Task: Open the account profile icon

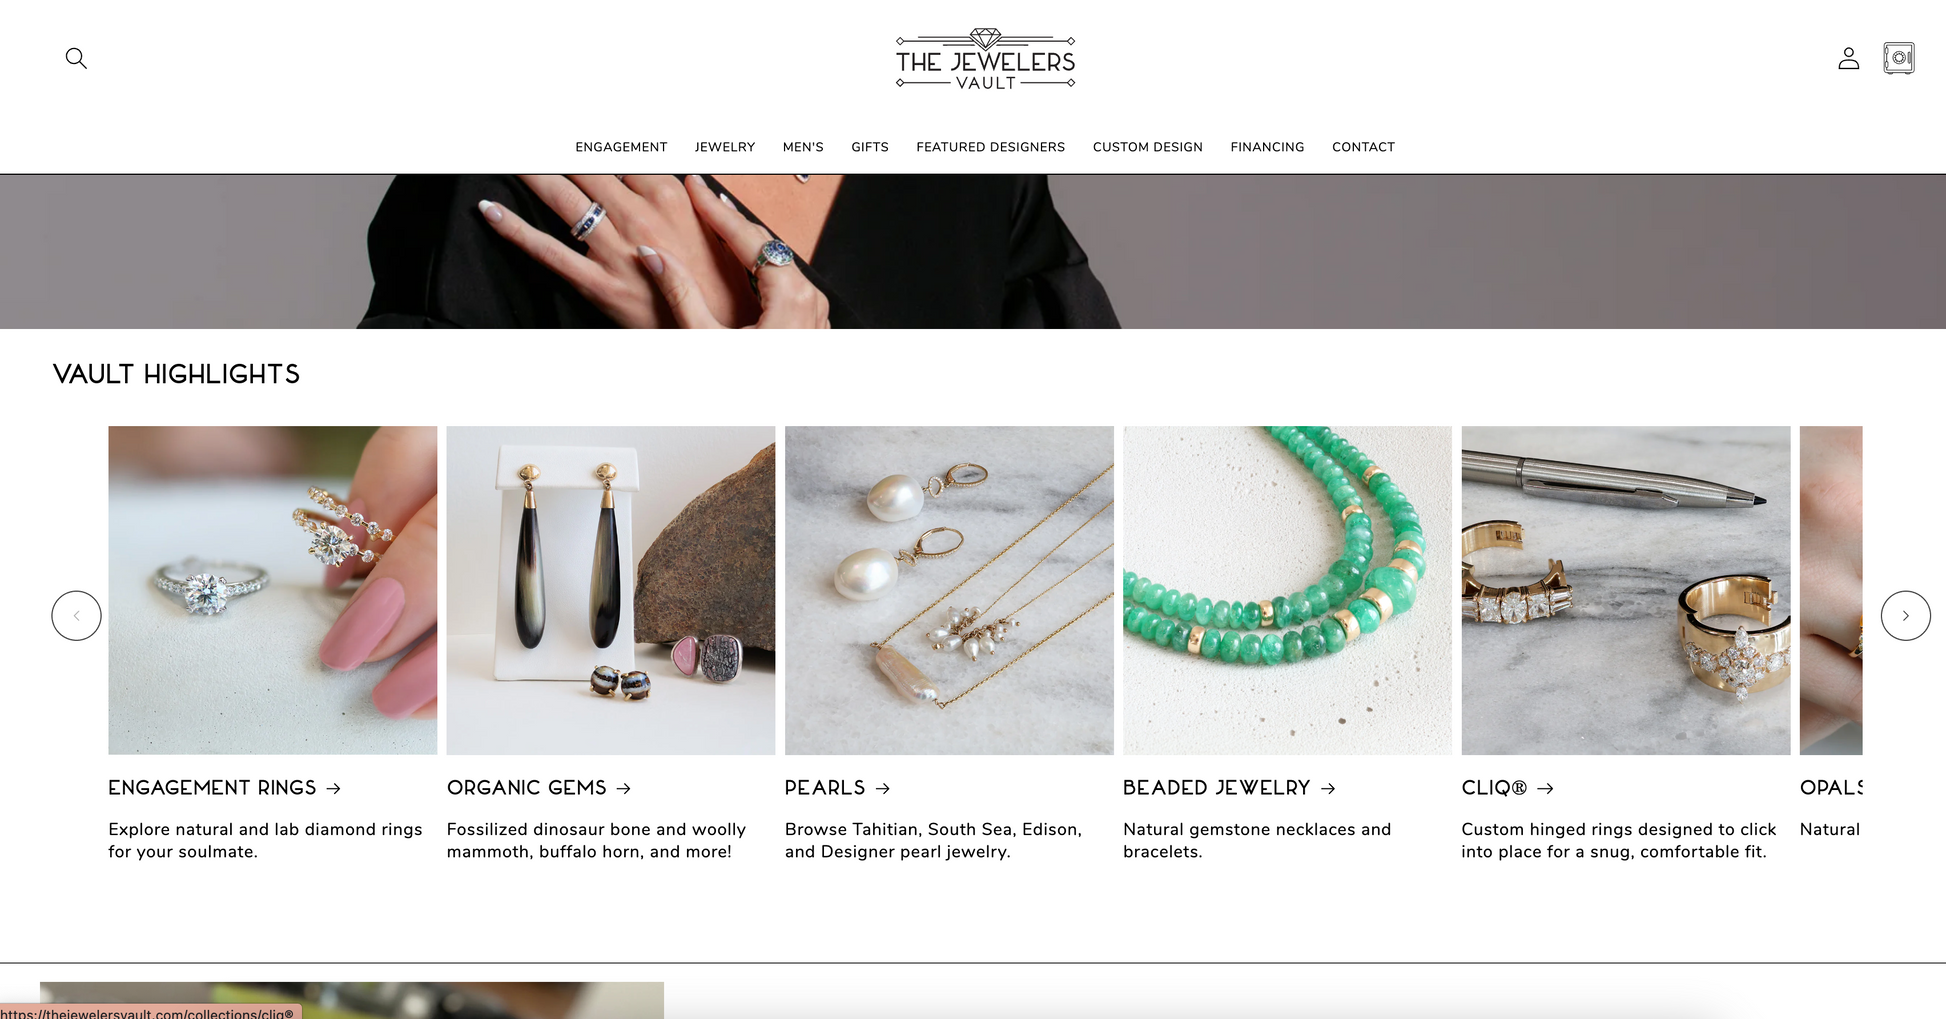Action: tap(1848, 58)
